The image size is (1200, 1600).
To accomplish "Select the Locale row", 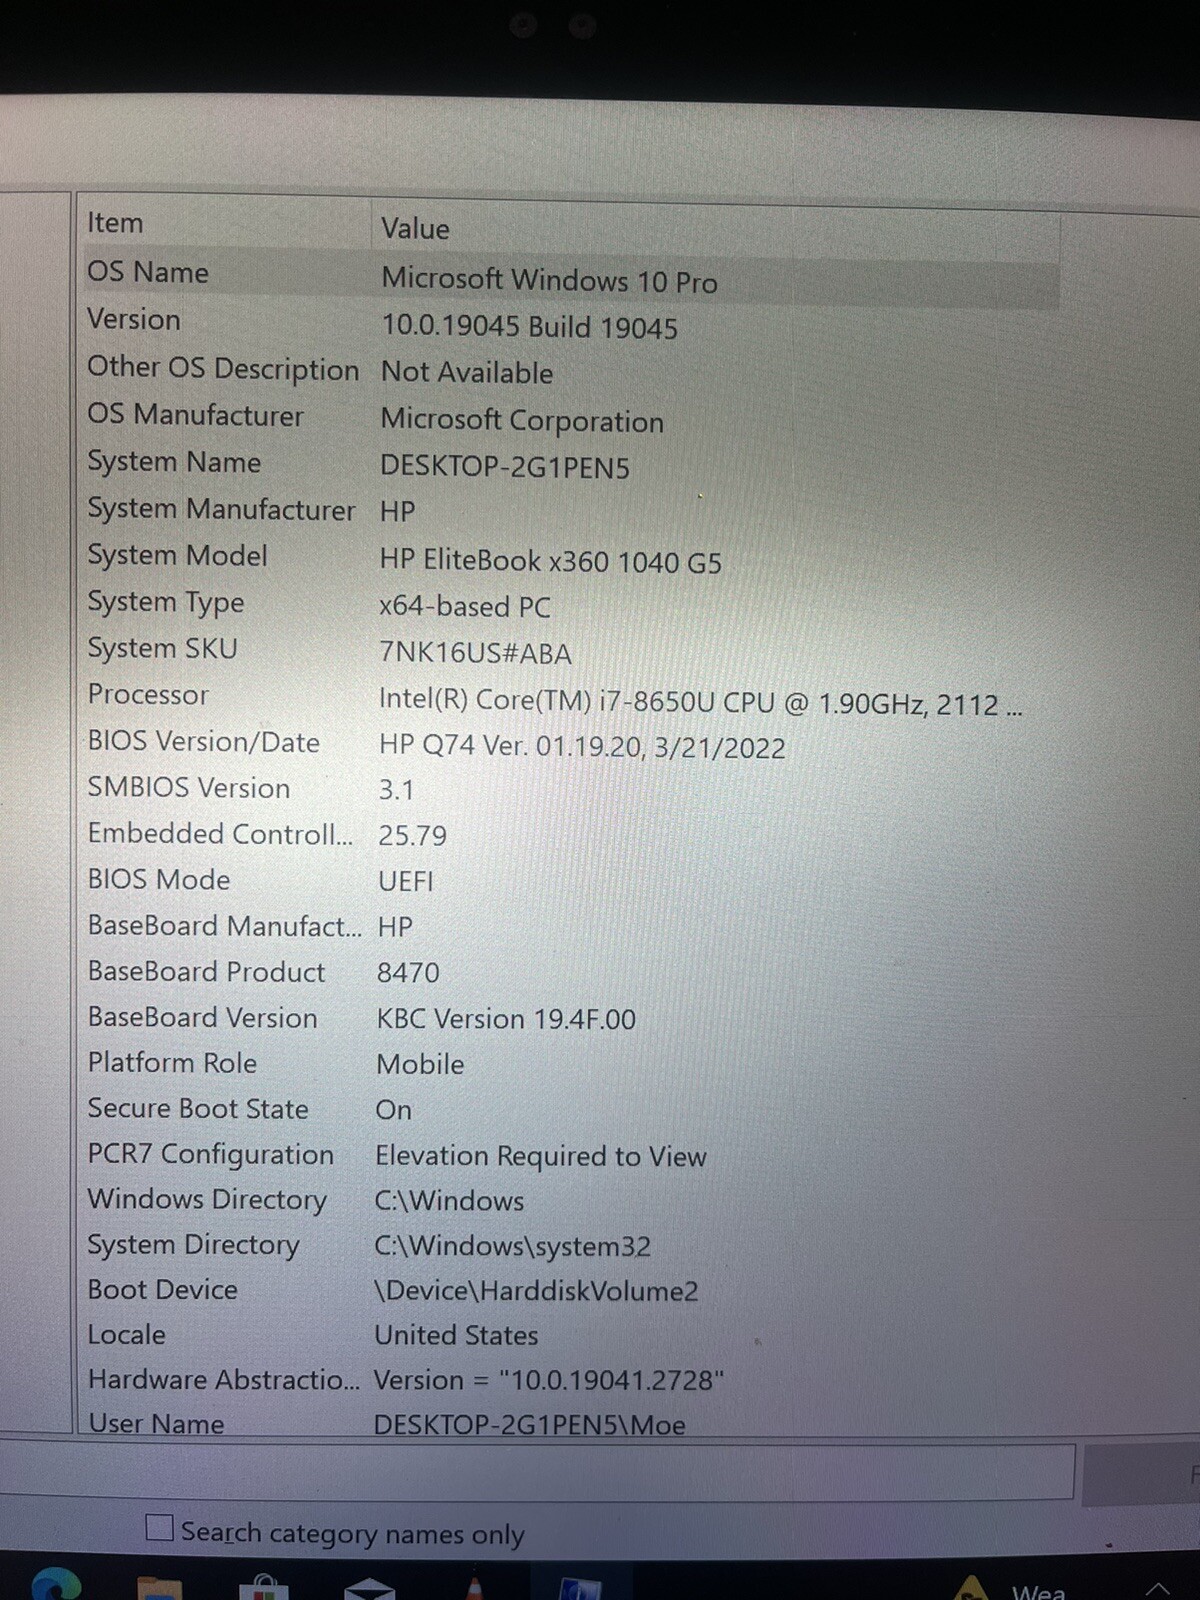I will tap(568, 1336).
